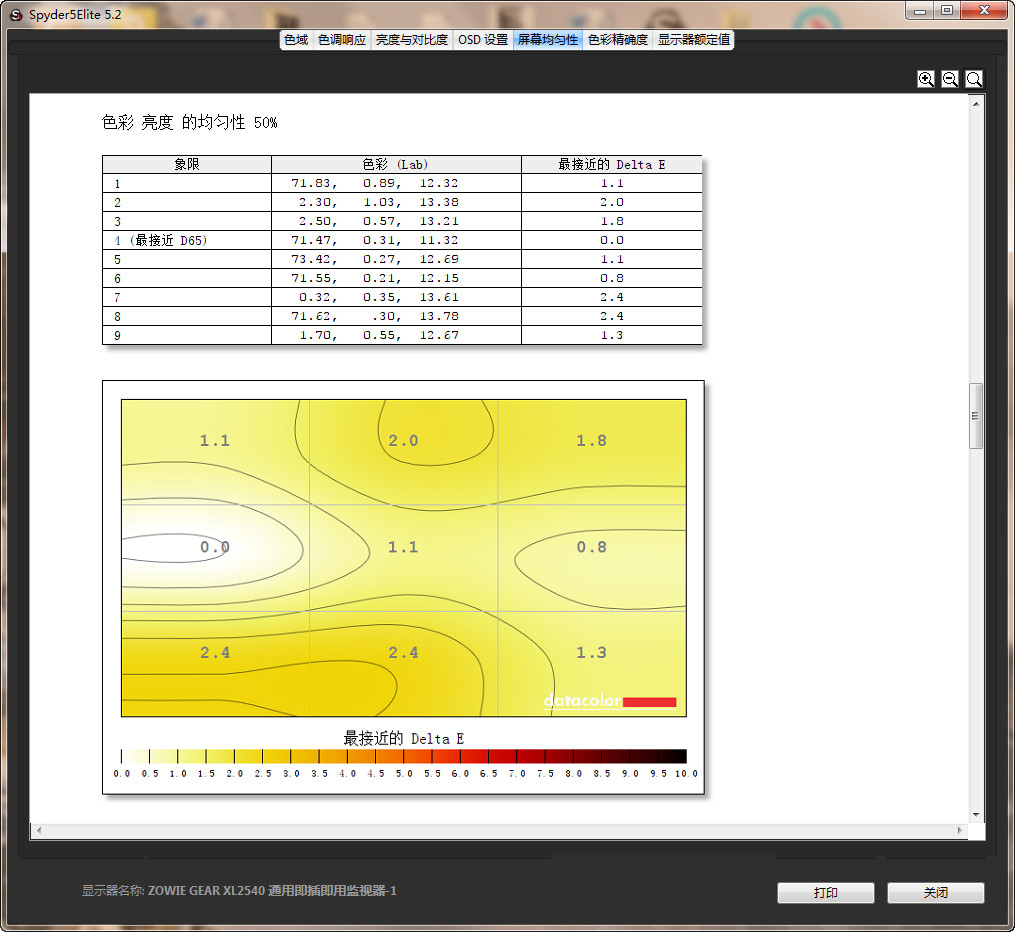Click the Delta E table cell 1.8

(612, 221)
